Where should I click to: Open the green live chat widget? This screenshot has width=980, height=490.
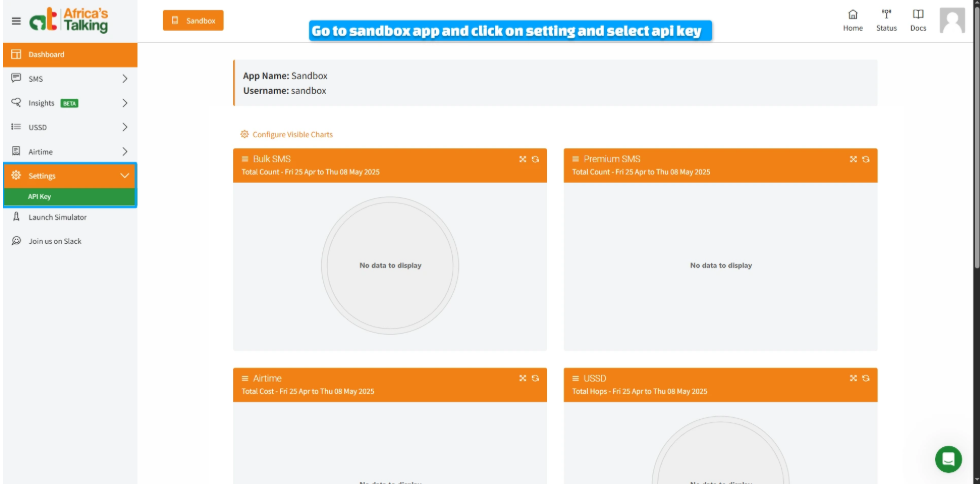point(948,459)
